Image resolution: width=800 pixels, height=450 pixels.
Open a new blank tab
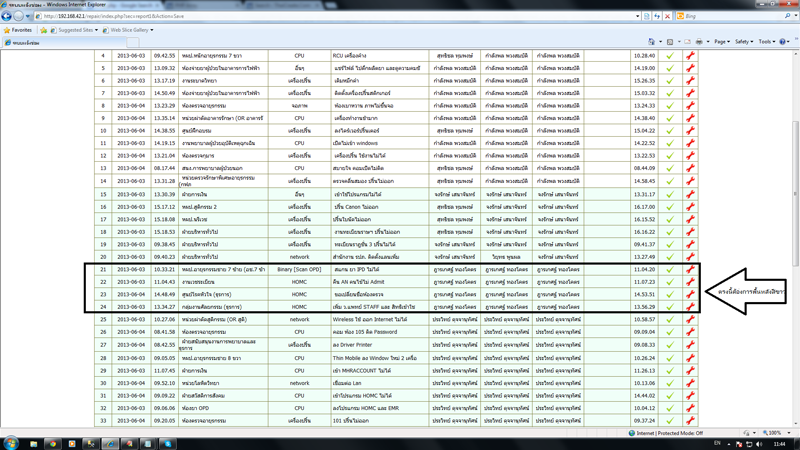[x=133, y=43]
